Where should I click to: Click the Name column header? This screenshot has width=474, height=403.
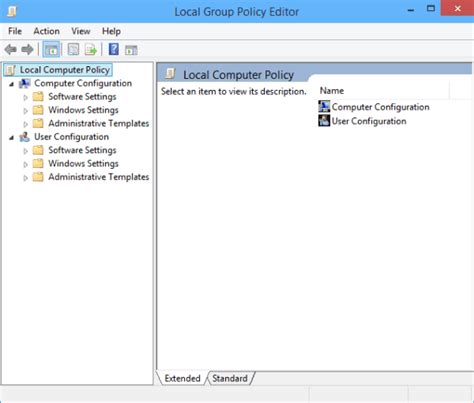383,91
